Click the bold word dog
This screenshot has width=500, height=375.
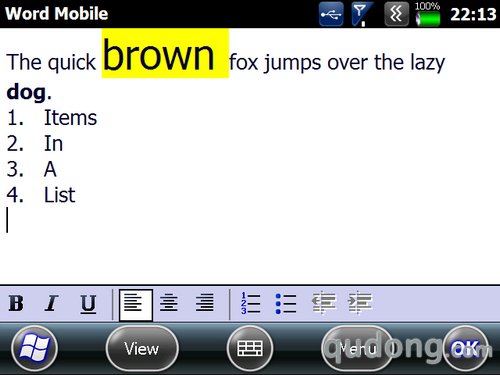click(x=26, y=92)
